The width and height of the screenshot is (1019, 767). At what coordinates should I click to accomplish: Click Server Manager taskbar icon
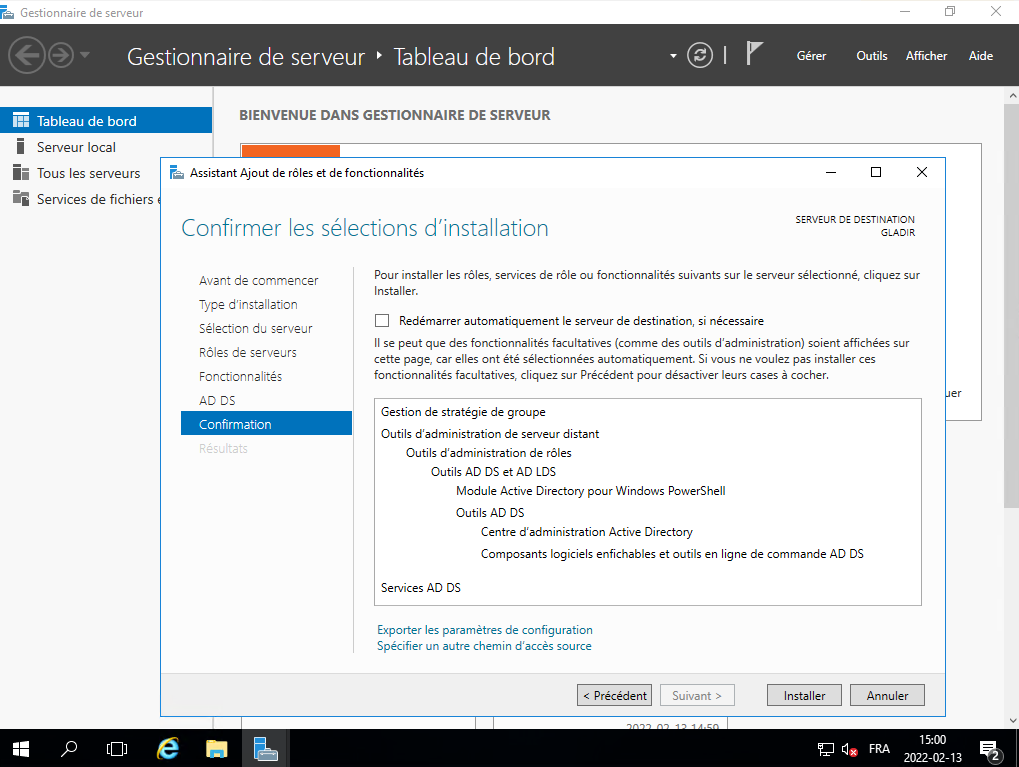point(265,749)
